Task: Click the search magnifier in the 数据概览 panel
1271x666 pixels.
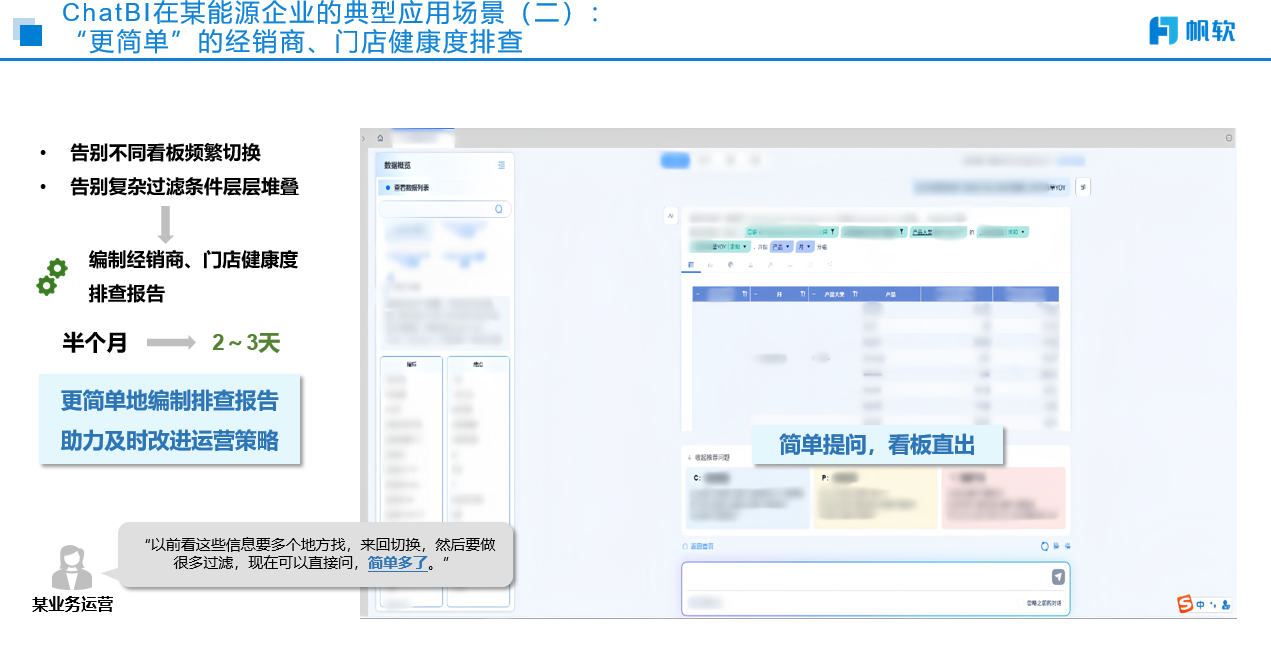Action: coord(499,209)
